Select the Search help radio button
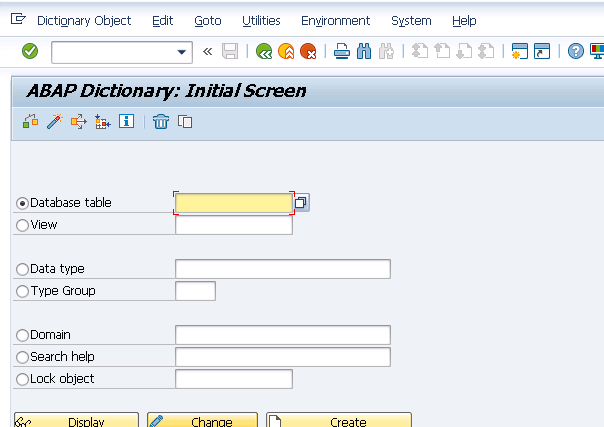The width and height of the screenshot is (604, 427). tap(22, 357)
